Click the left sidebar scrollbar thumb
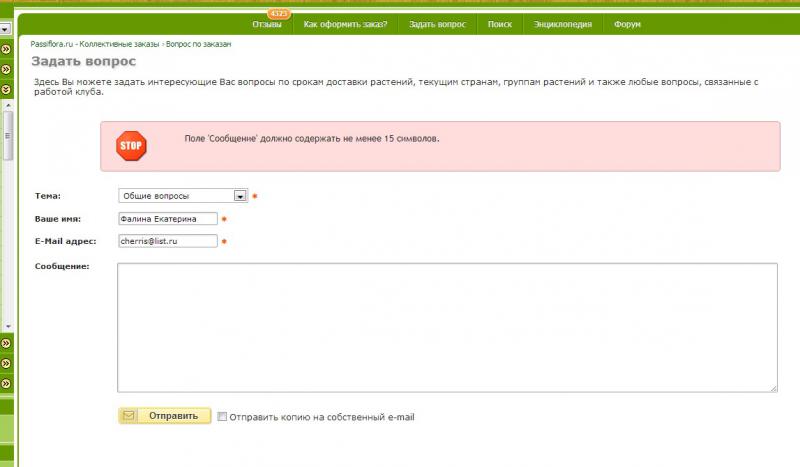This screenshot has width=800, height=467. pyautogui.click(x=8, y=135)
